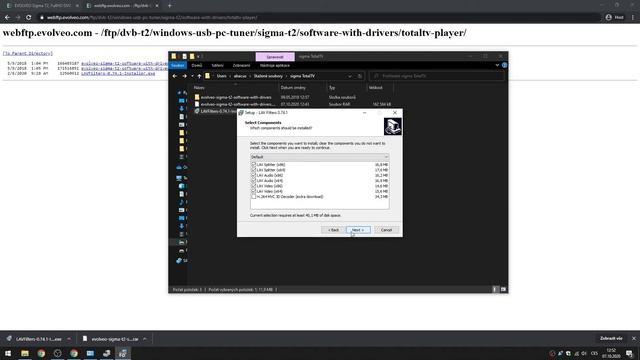Expand the Explorer ribbon chevron

click(497, 65)
